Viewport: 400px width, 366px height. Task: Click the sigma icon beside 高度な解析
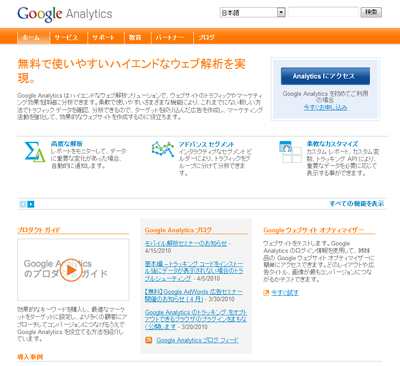click(35, 152)
